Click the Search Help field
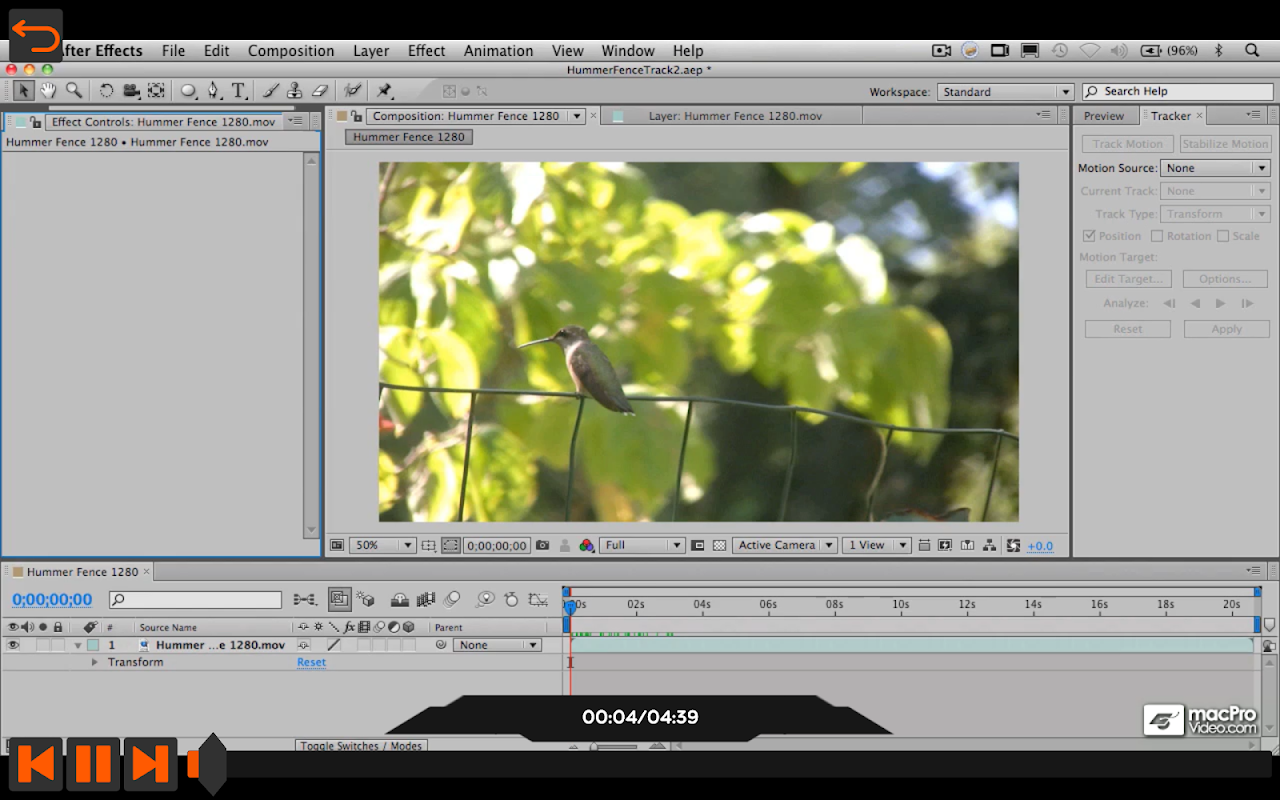This screenshot has width=1280, height=800. [1178, 91]
